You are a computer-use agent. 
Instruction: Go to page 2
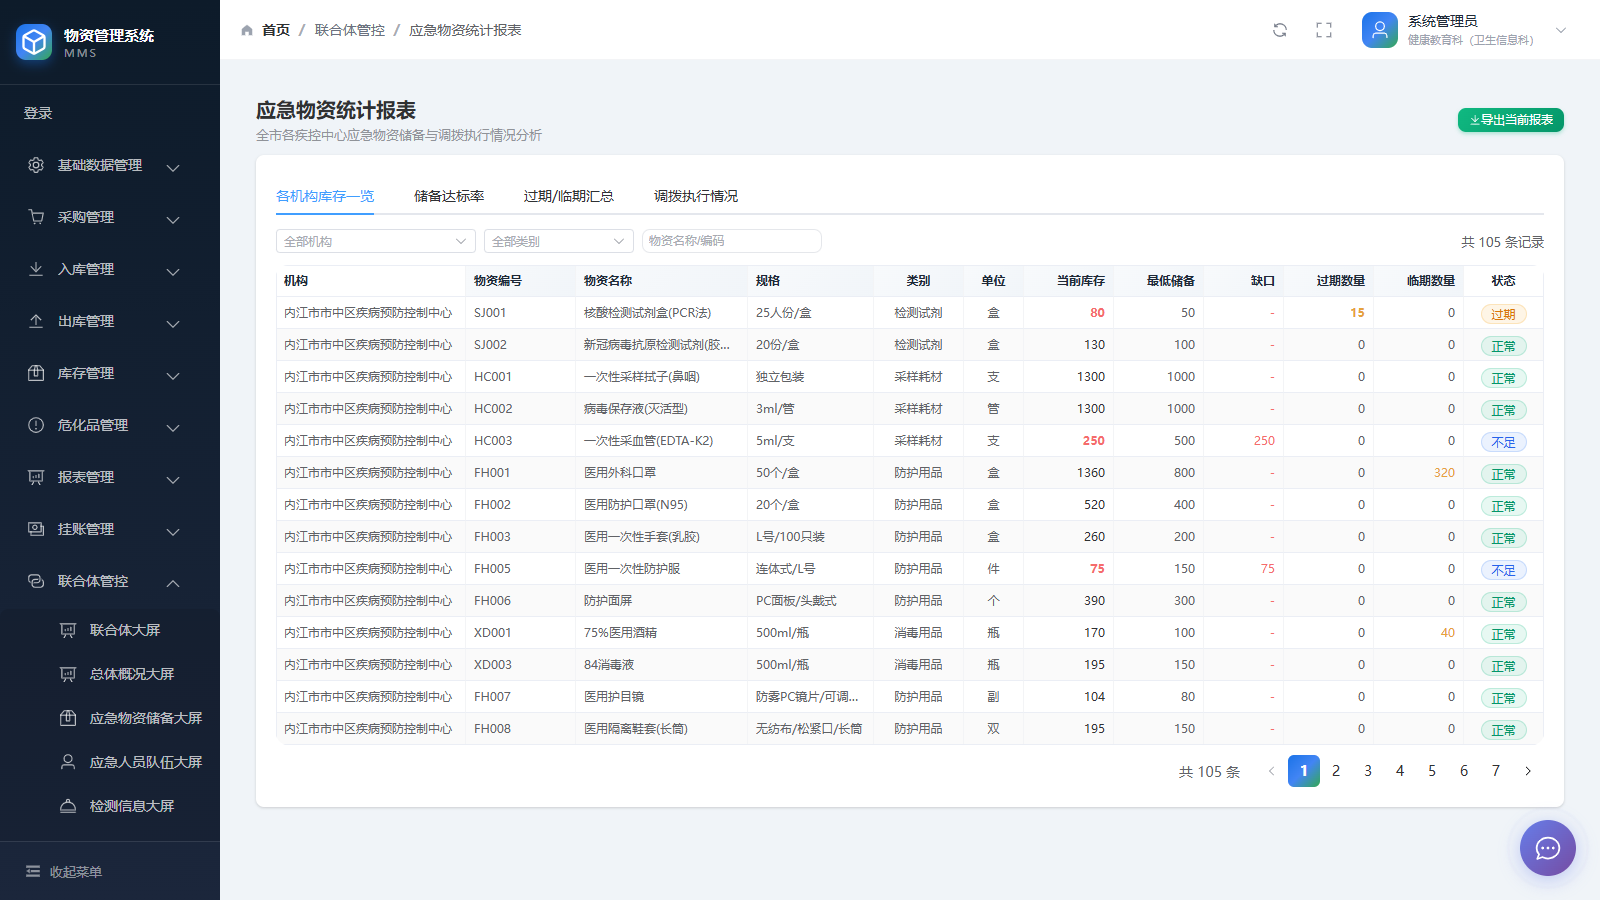pos(1336,771)
